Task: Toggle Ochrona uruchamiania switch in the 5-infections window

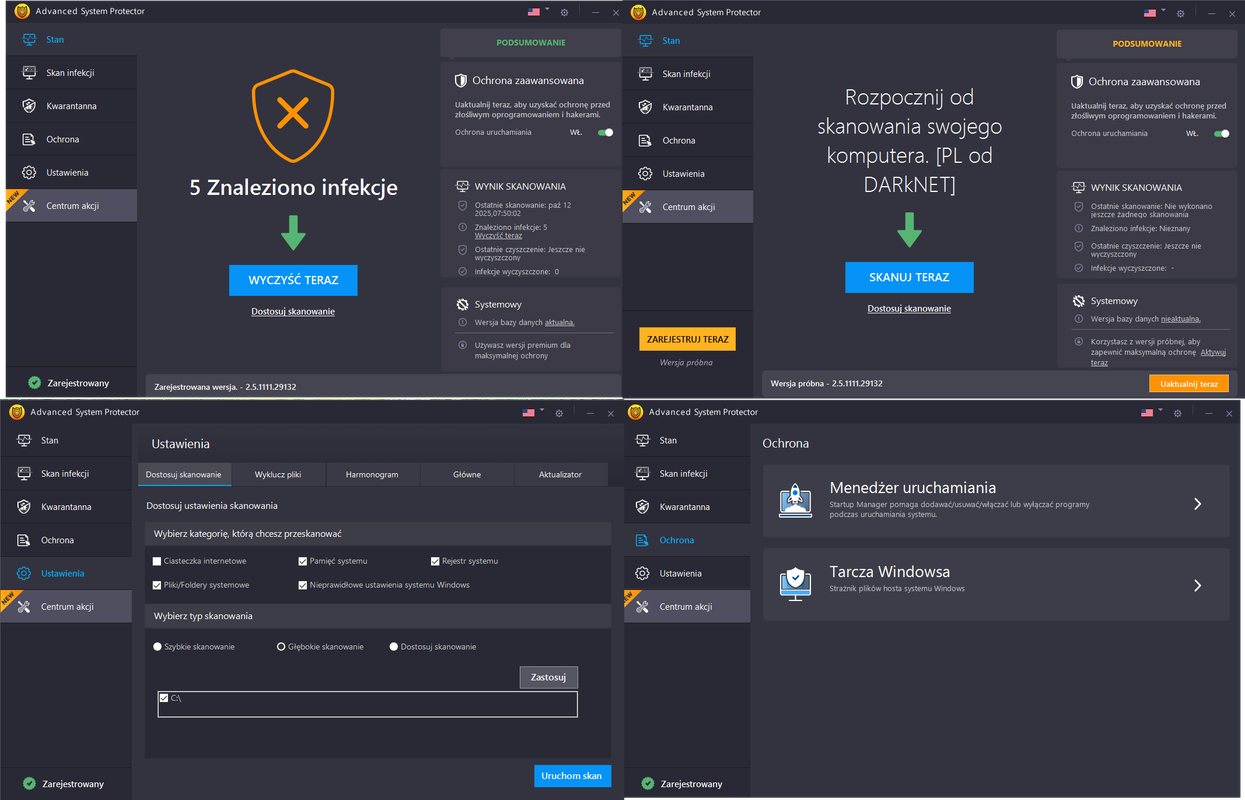Action: pos(605,132)
